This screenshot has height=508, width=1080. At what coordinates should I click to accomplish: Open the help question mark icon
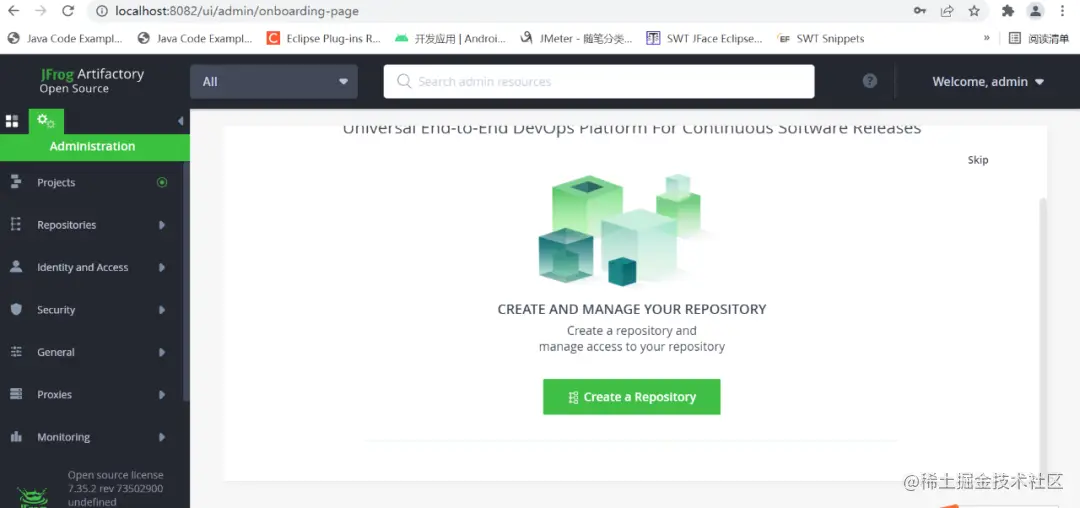pyautogui.click(x=870, y=81)
